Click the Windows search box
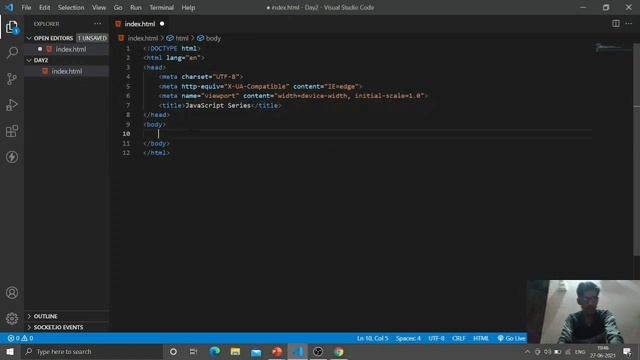Viewport: 640px width, 360px height. coord(91,351)
